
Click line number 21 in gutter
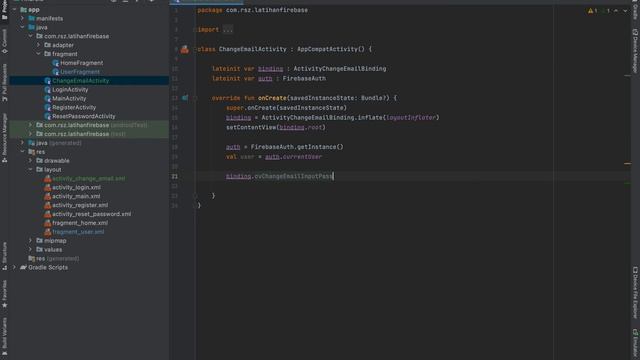click(x=175, y=176)
